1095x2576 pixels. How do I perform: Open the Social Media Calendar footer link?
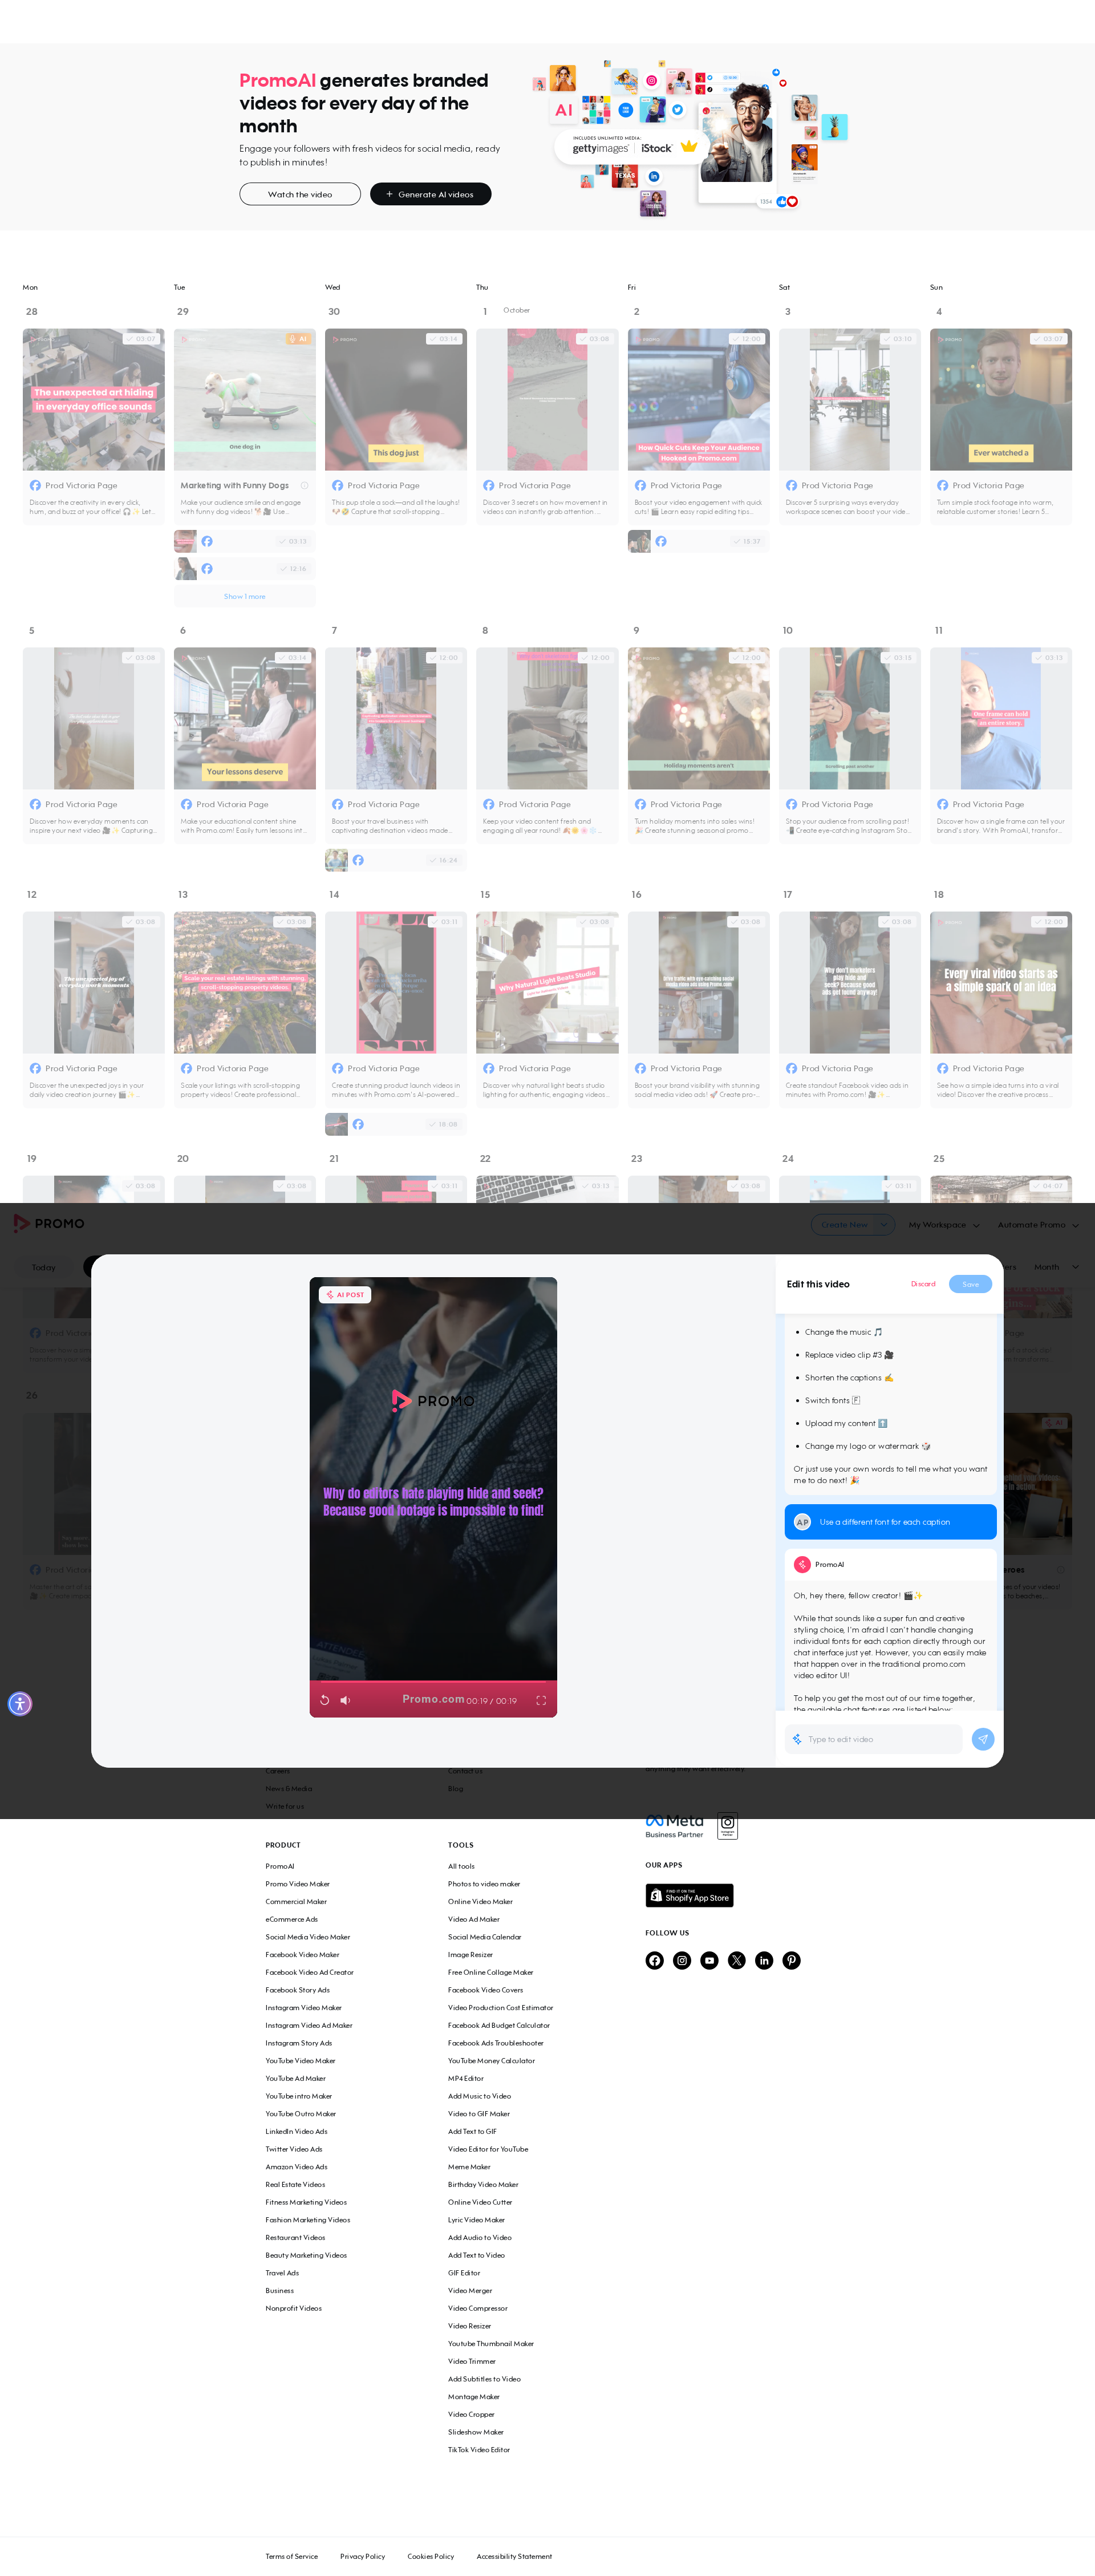click(484, 1937)
